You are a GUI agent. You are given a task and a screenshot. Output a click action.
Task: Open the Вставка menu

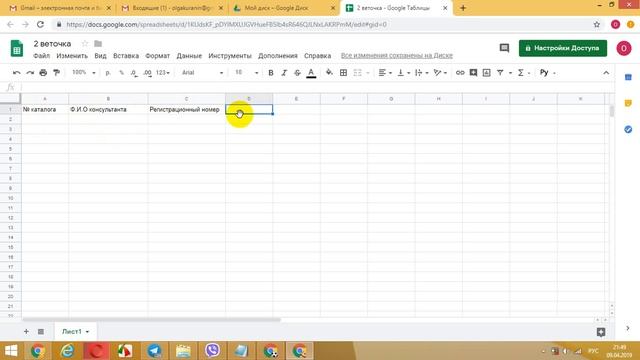126,56
